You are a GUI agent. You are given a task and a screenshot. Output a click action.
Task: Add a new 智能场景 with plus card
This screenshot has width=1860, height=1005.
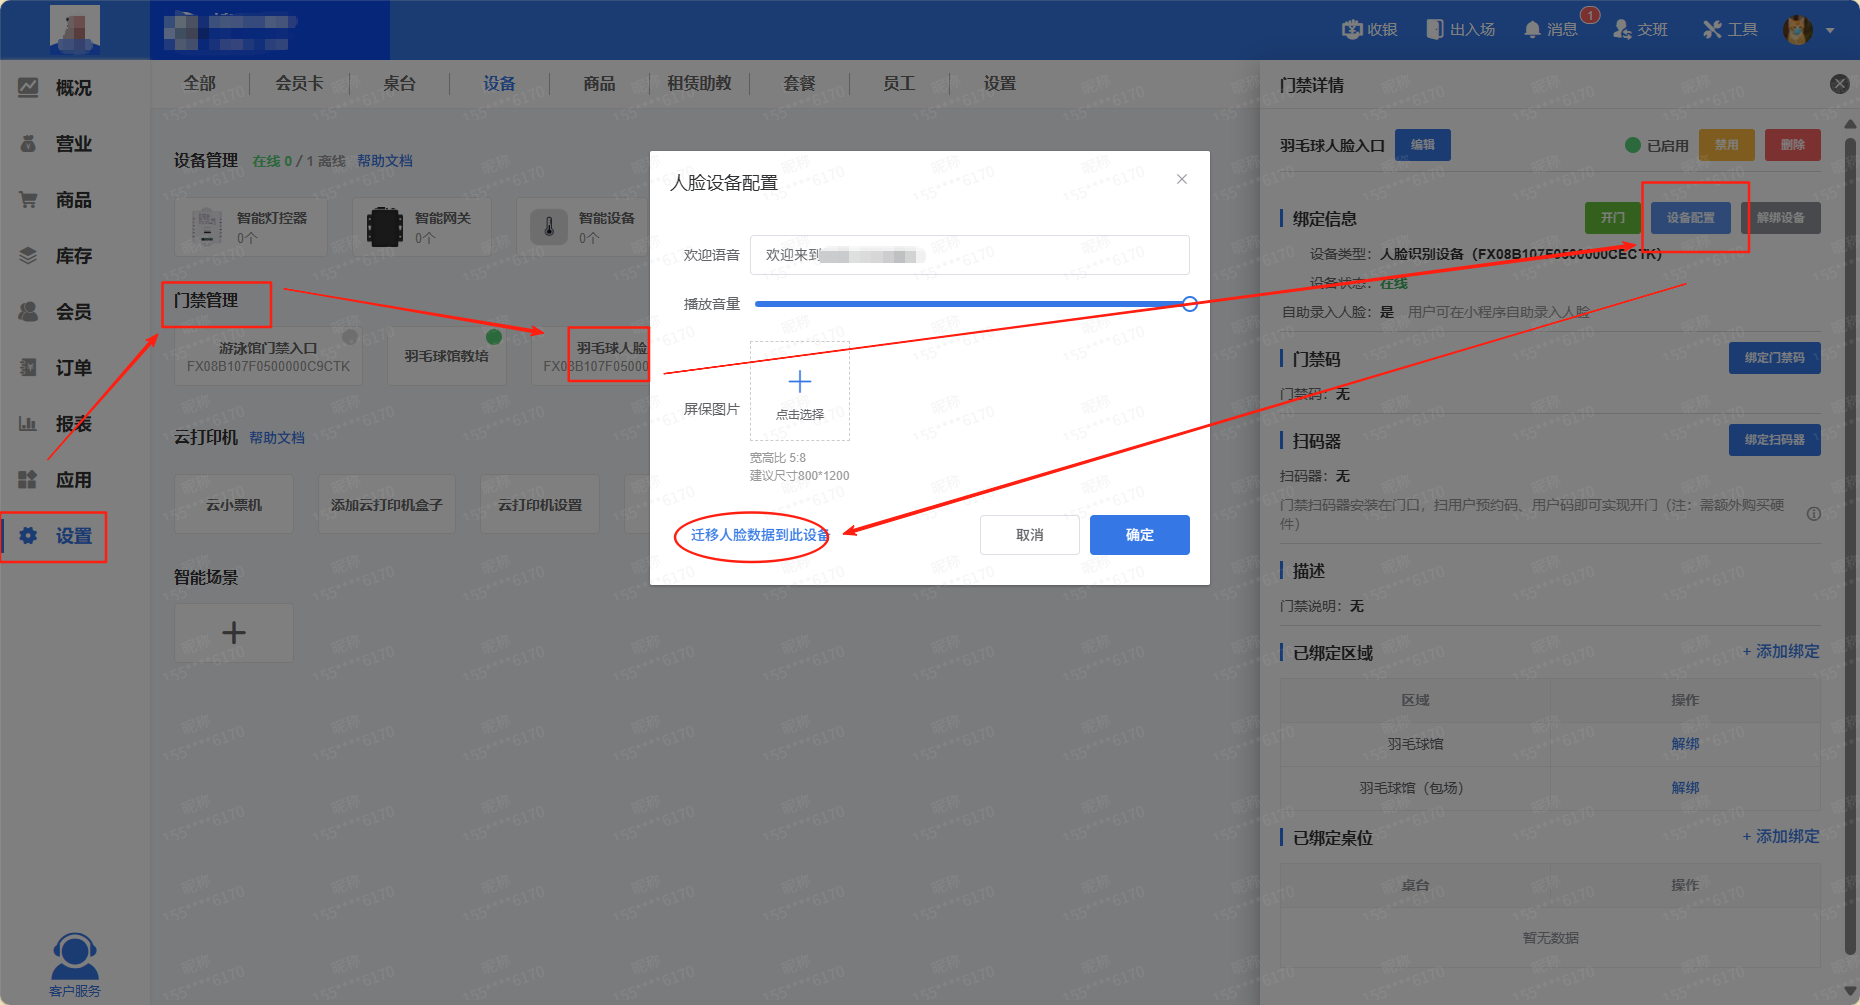point(234,633)
